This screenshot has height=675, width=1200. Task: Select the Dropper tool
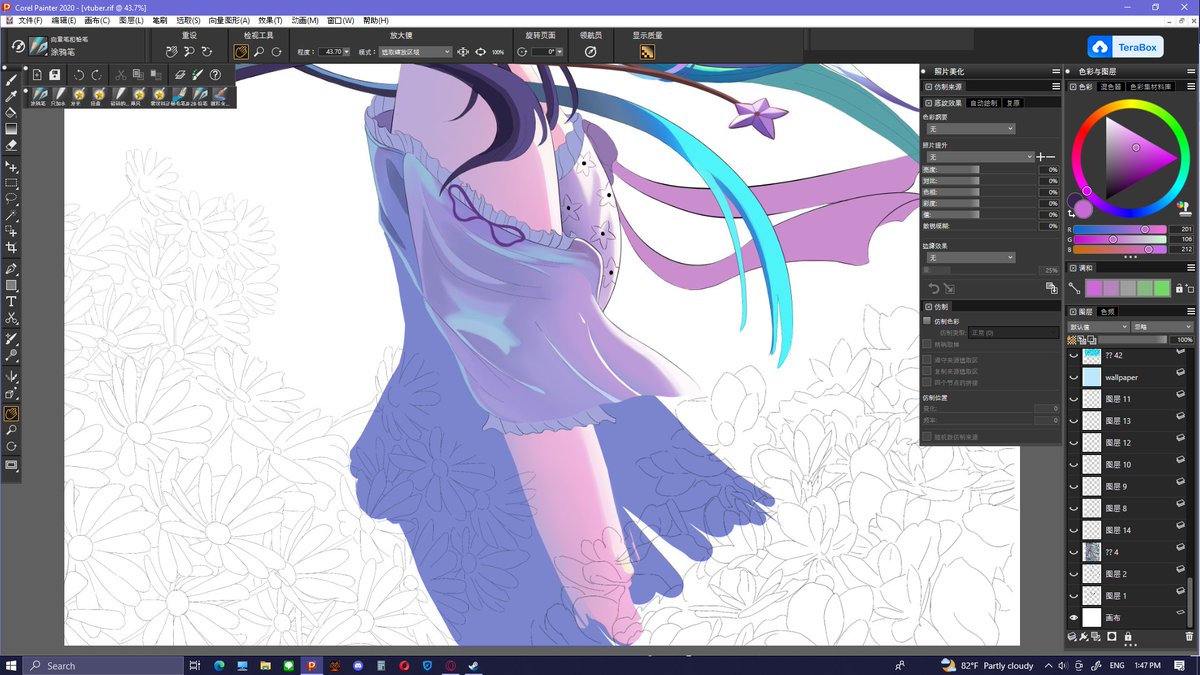click(x=12, y=96)
